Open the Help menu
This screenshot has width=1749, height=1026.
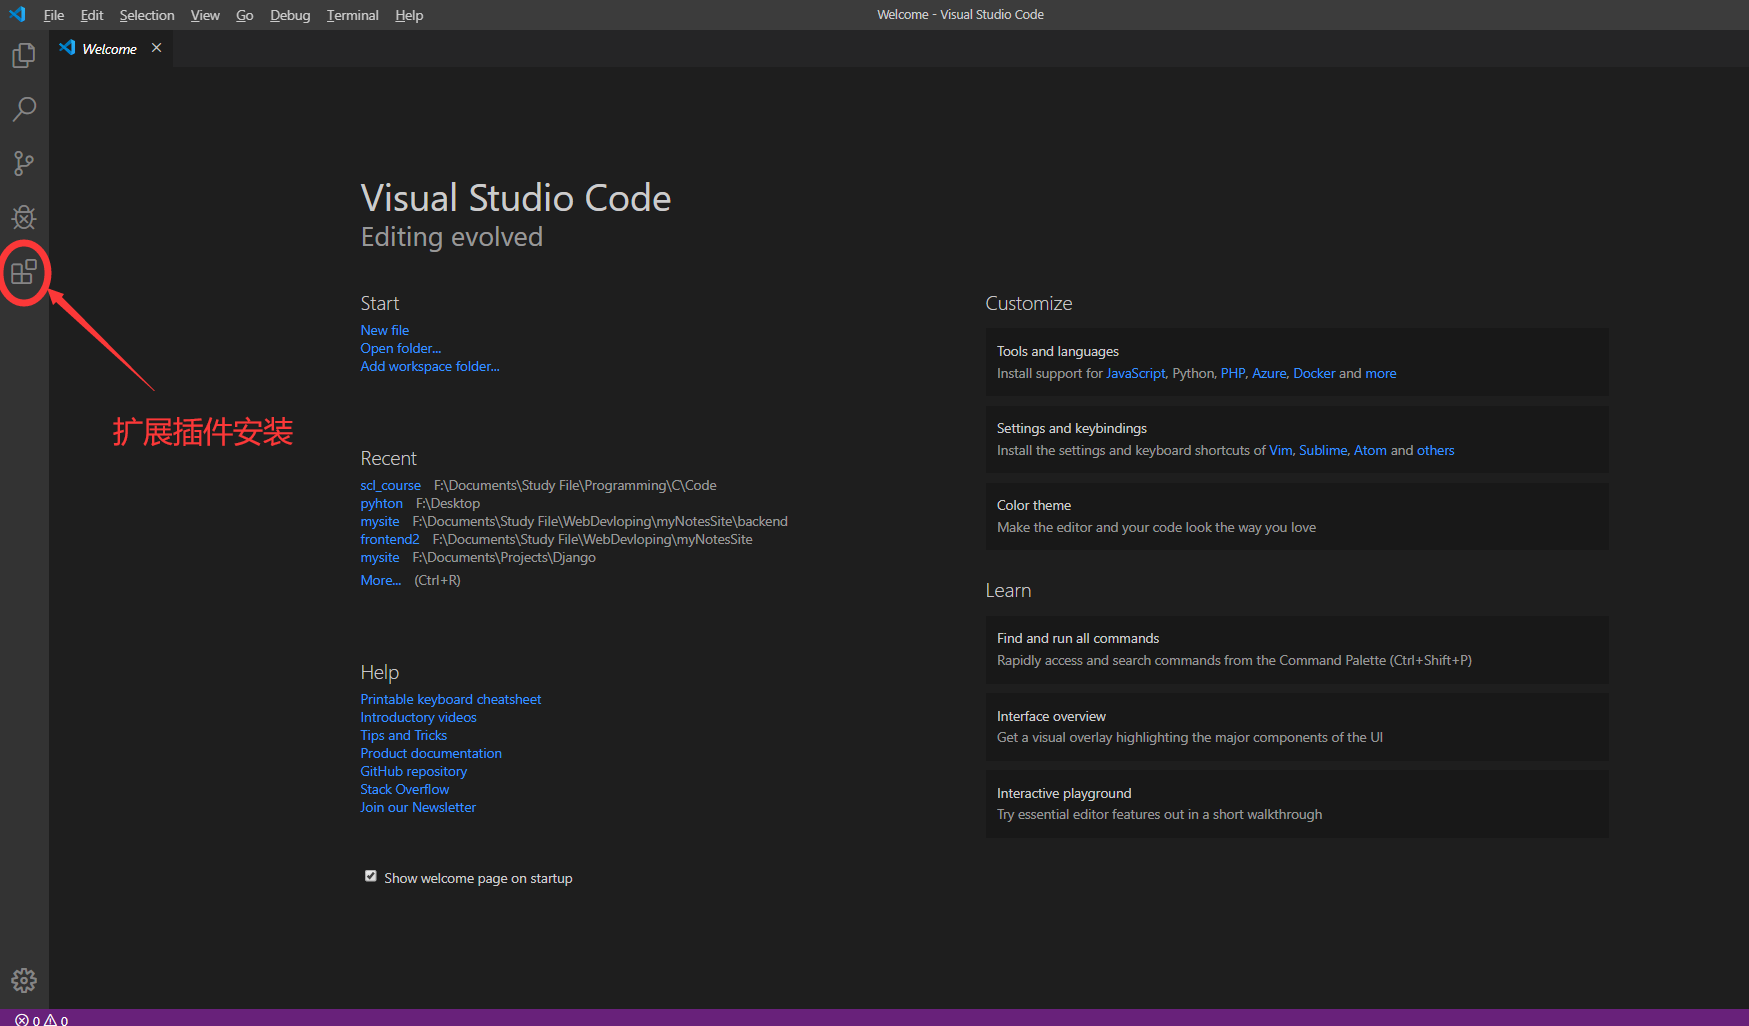coord(409,15)
